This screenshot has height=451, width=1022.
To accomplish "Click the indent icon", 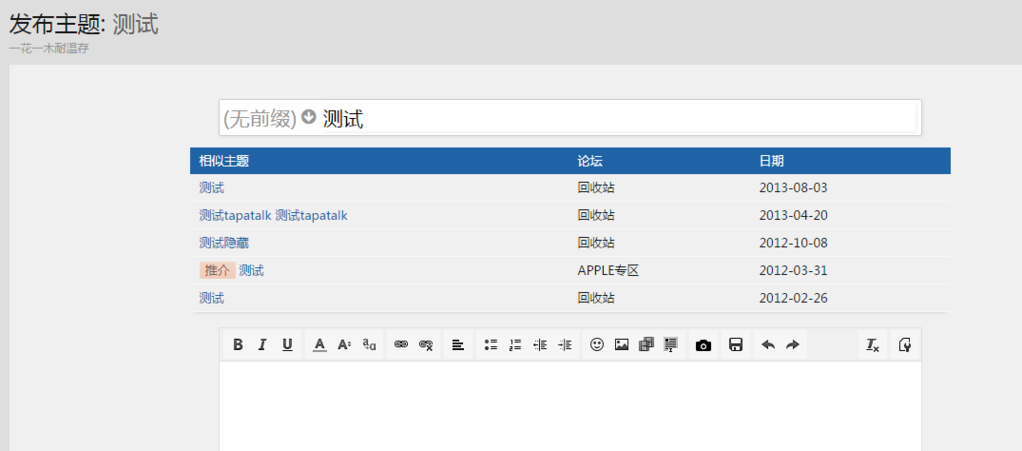I will [565, 345].
